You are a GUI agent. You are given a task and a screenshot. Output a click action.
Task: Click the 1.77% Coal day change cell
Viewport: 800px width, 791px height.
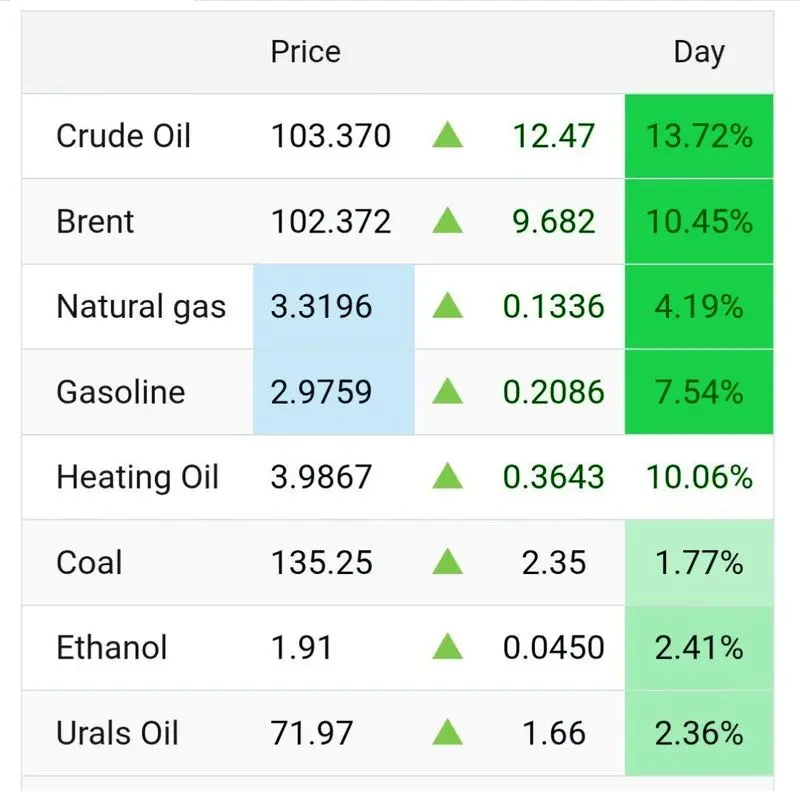(698, 563)
